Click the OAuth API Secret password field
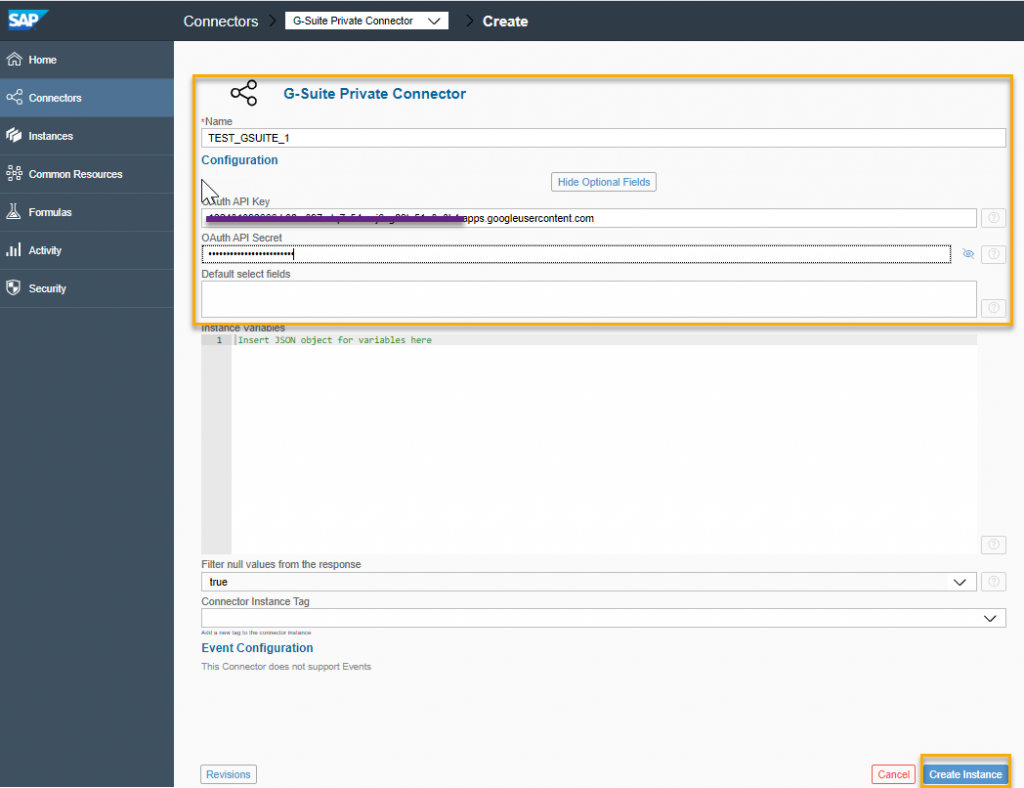The image size is (1024, 788). pyautogui.click(x=576, y=254)
